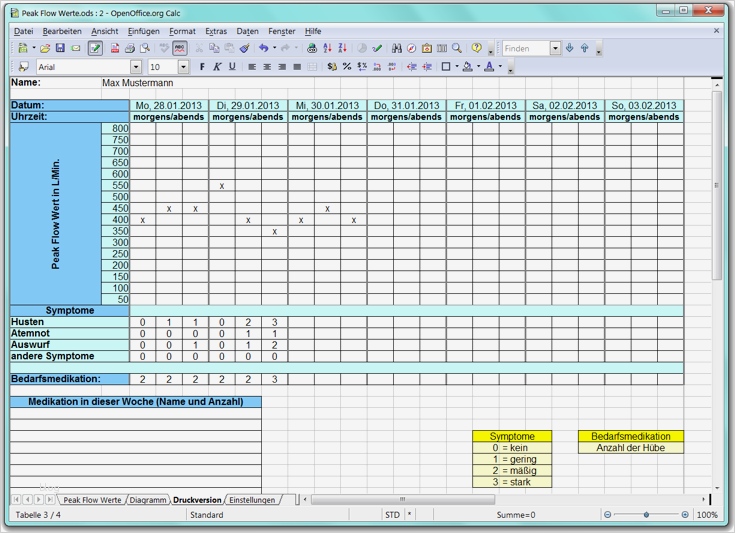Export directly as PDF icon
Image resolution: width=735 pixels, height=533 pixels.
coord(115,48)
